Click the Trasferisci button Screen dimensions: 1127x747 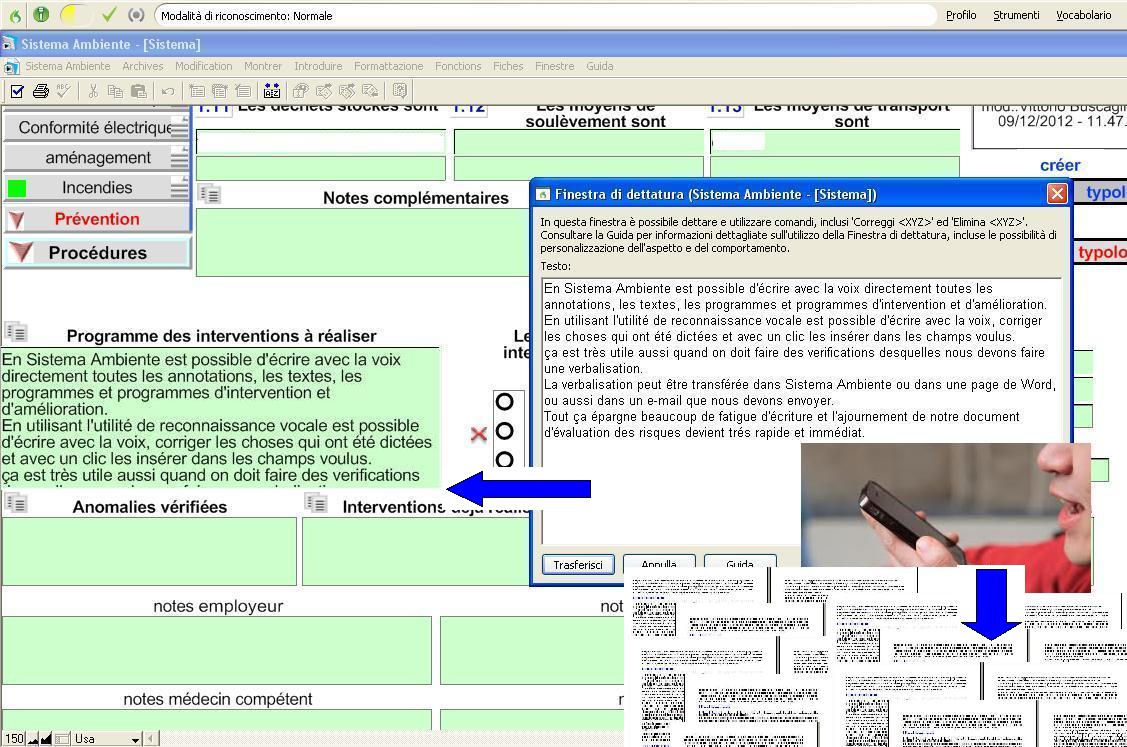(x=578, y=565)
